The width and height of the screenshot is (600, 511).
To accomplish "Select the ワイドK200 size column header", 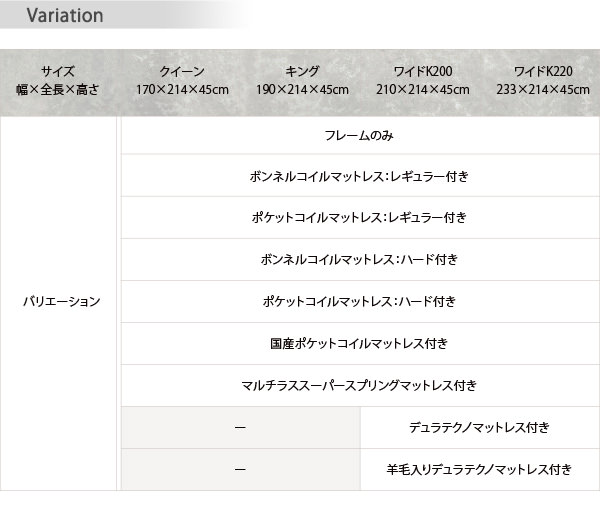I will point(422,81).
